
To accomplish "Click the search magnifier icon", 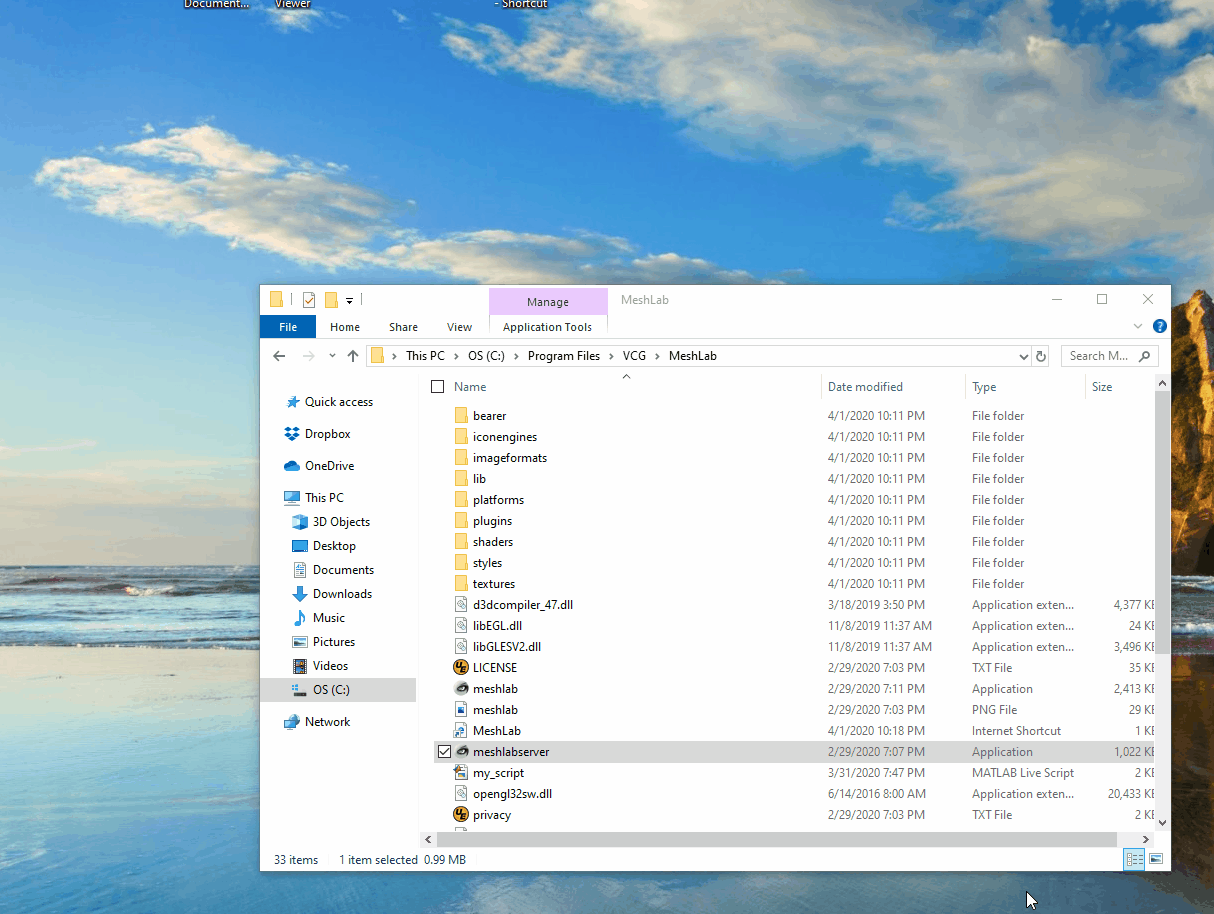I will [x=1146, y=356].
